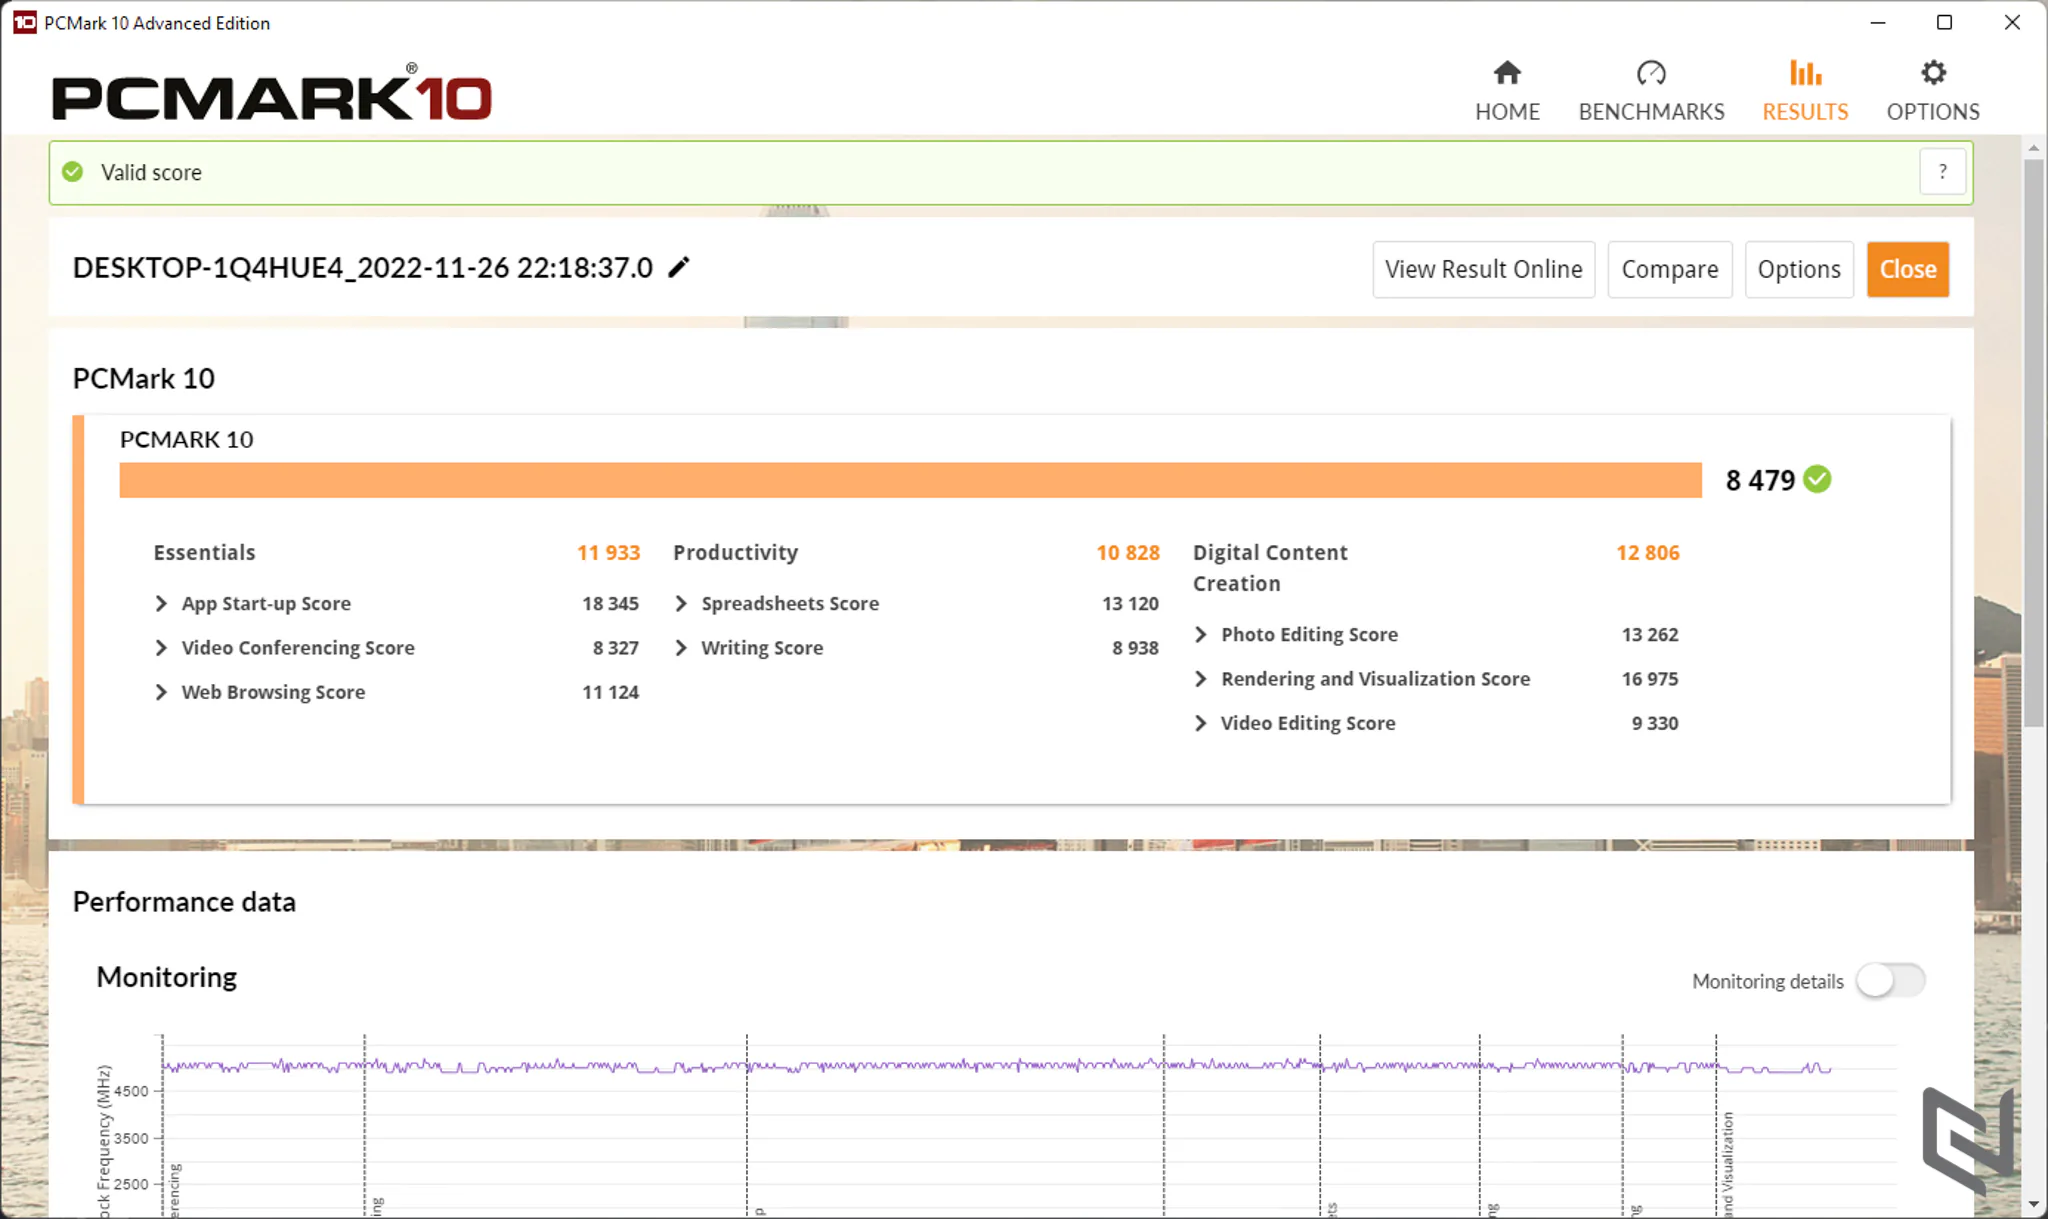Screen dimensions: 2048x1219
Task: Click the overall score 8 479
Action: coord(1760,481)
